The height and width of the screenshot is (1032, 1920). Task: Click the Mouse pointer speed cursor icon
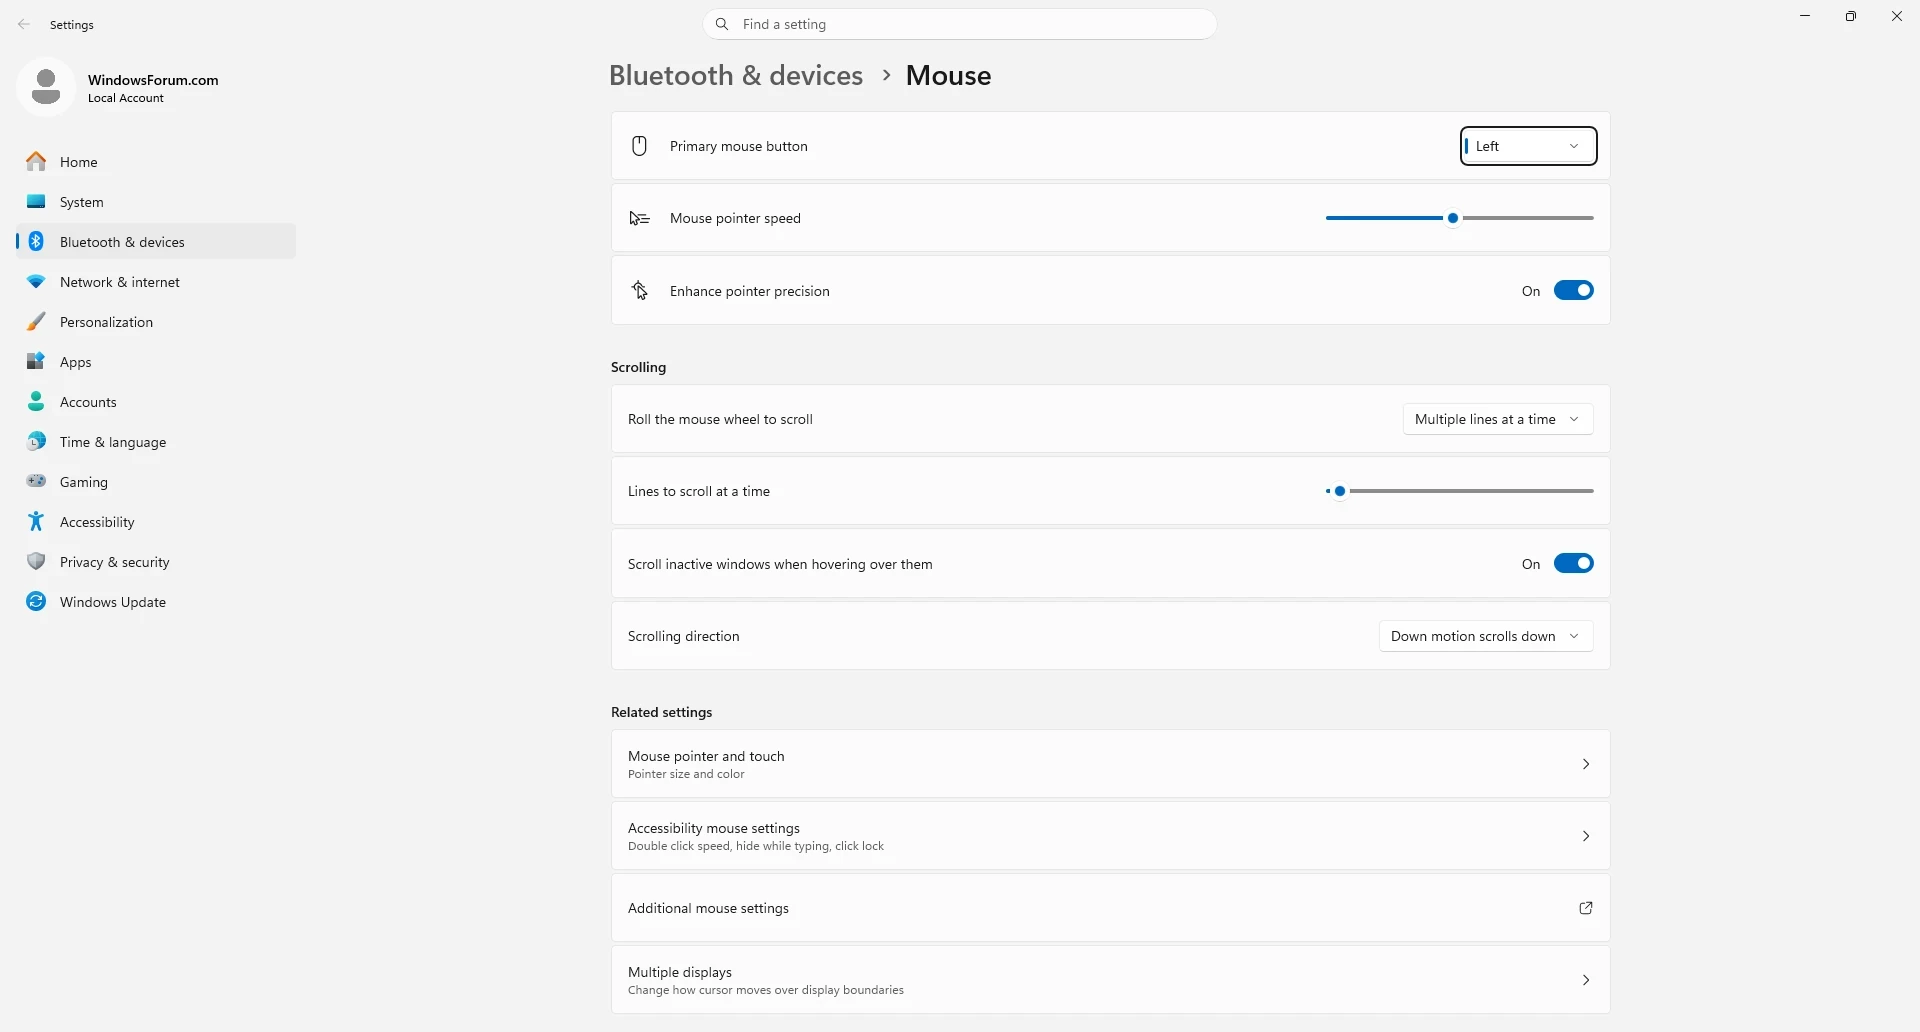640,218
